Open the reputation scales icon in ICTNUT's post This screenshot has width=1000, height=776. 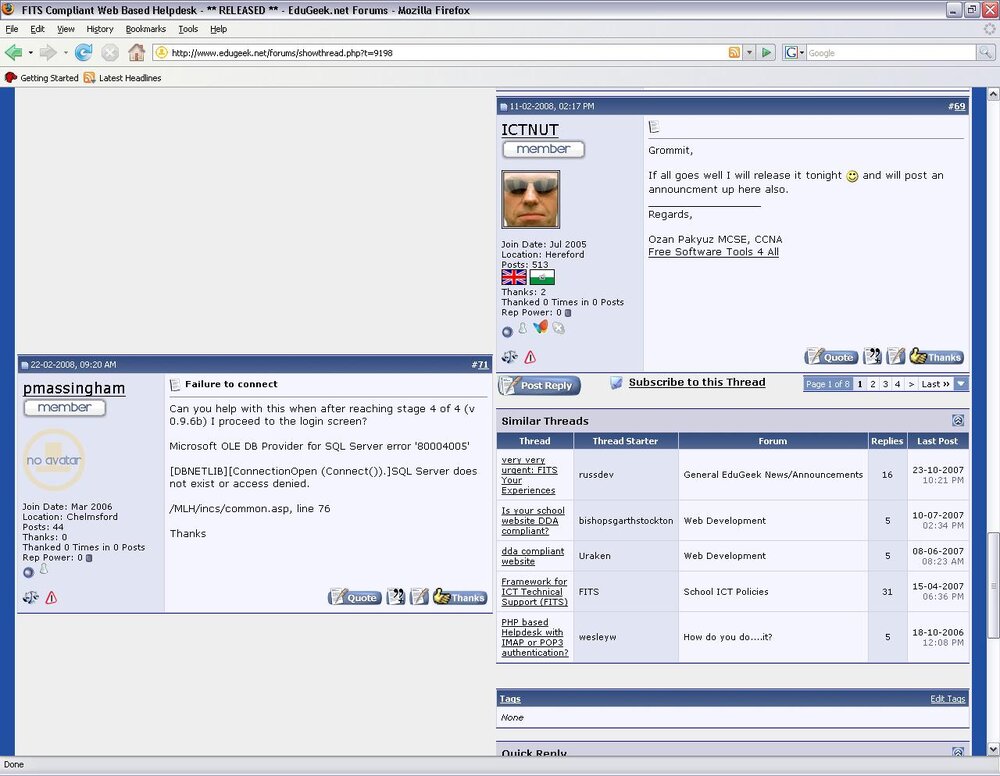click(x=509, y=357)
